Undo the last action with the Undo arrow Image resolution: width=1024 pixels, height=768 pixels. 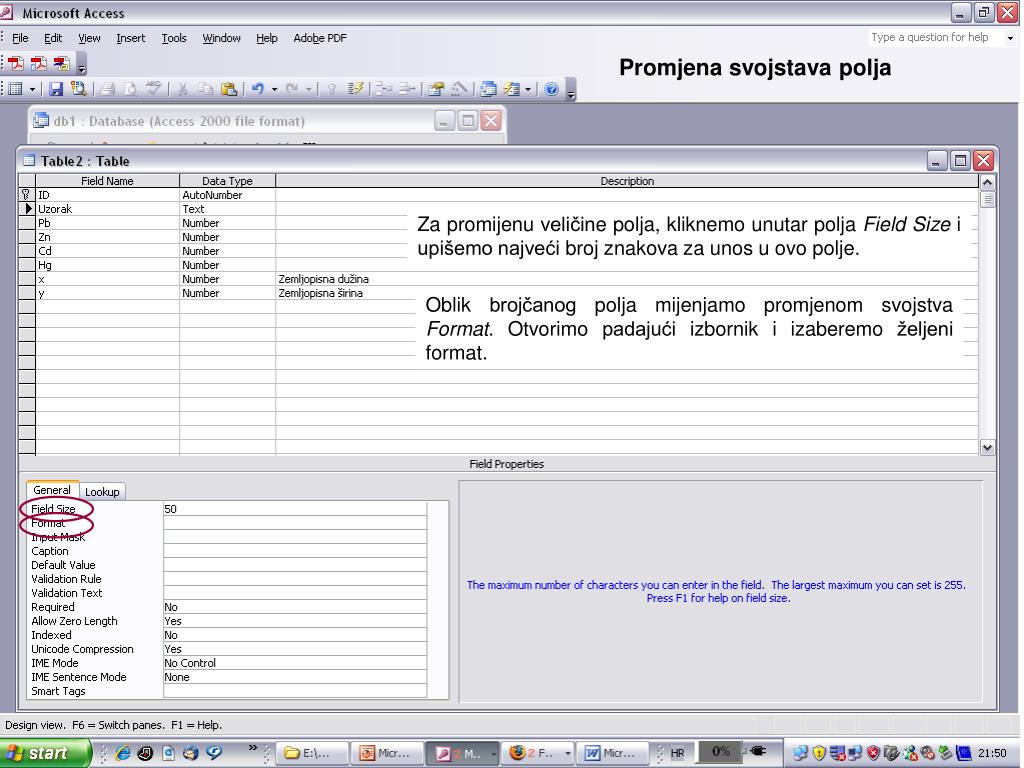[258, 89]
